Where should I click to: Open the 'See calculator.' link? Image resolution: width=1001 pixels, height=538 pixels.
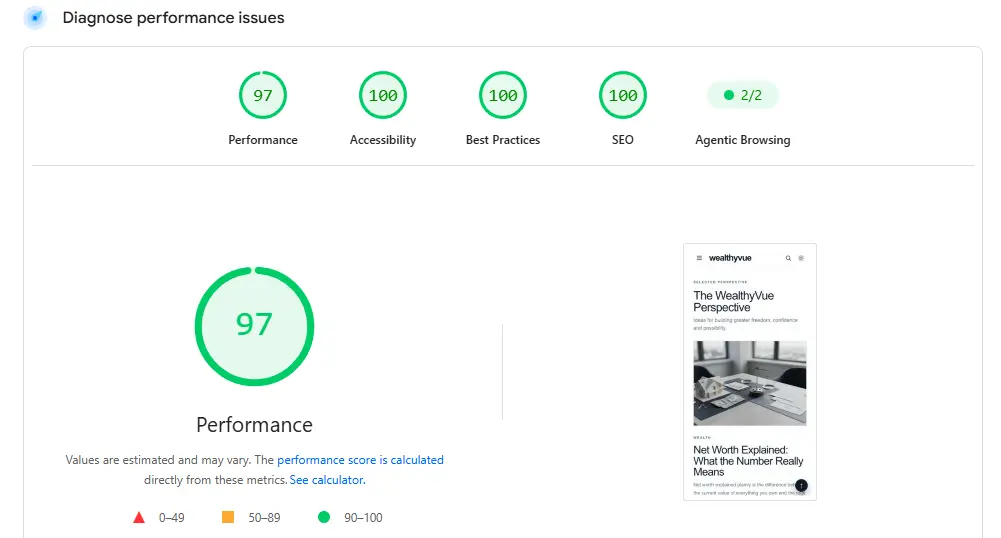tap(327, 480)
